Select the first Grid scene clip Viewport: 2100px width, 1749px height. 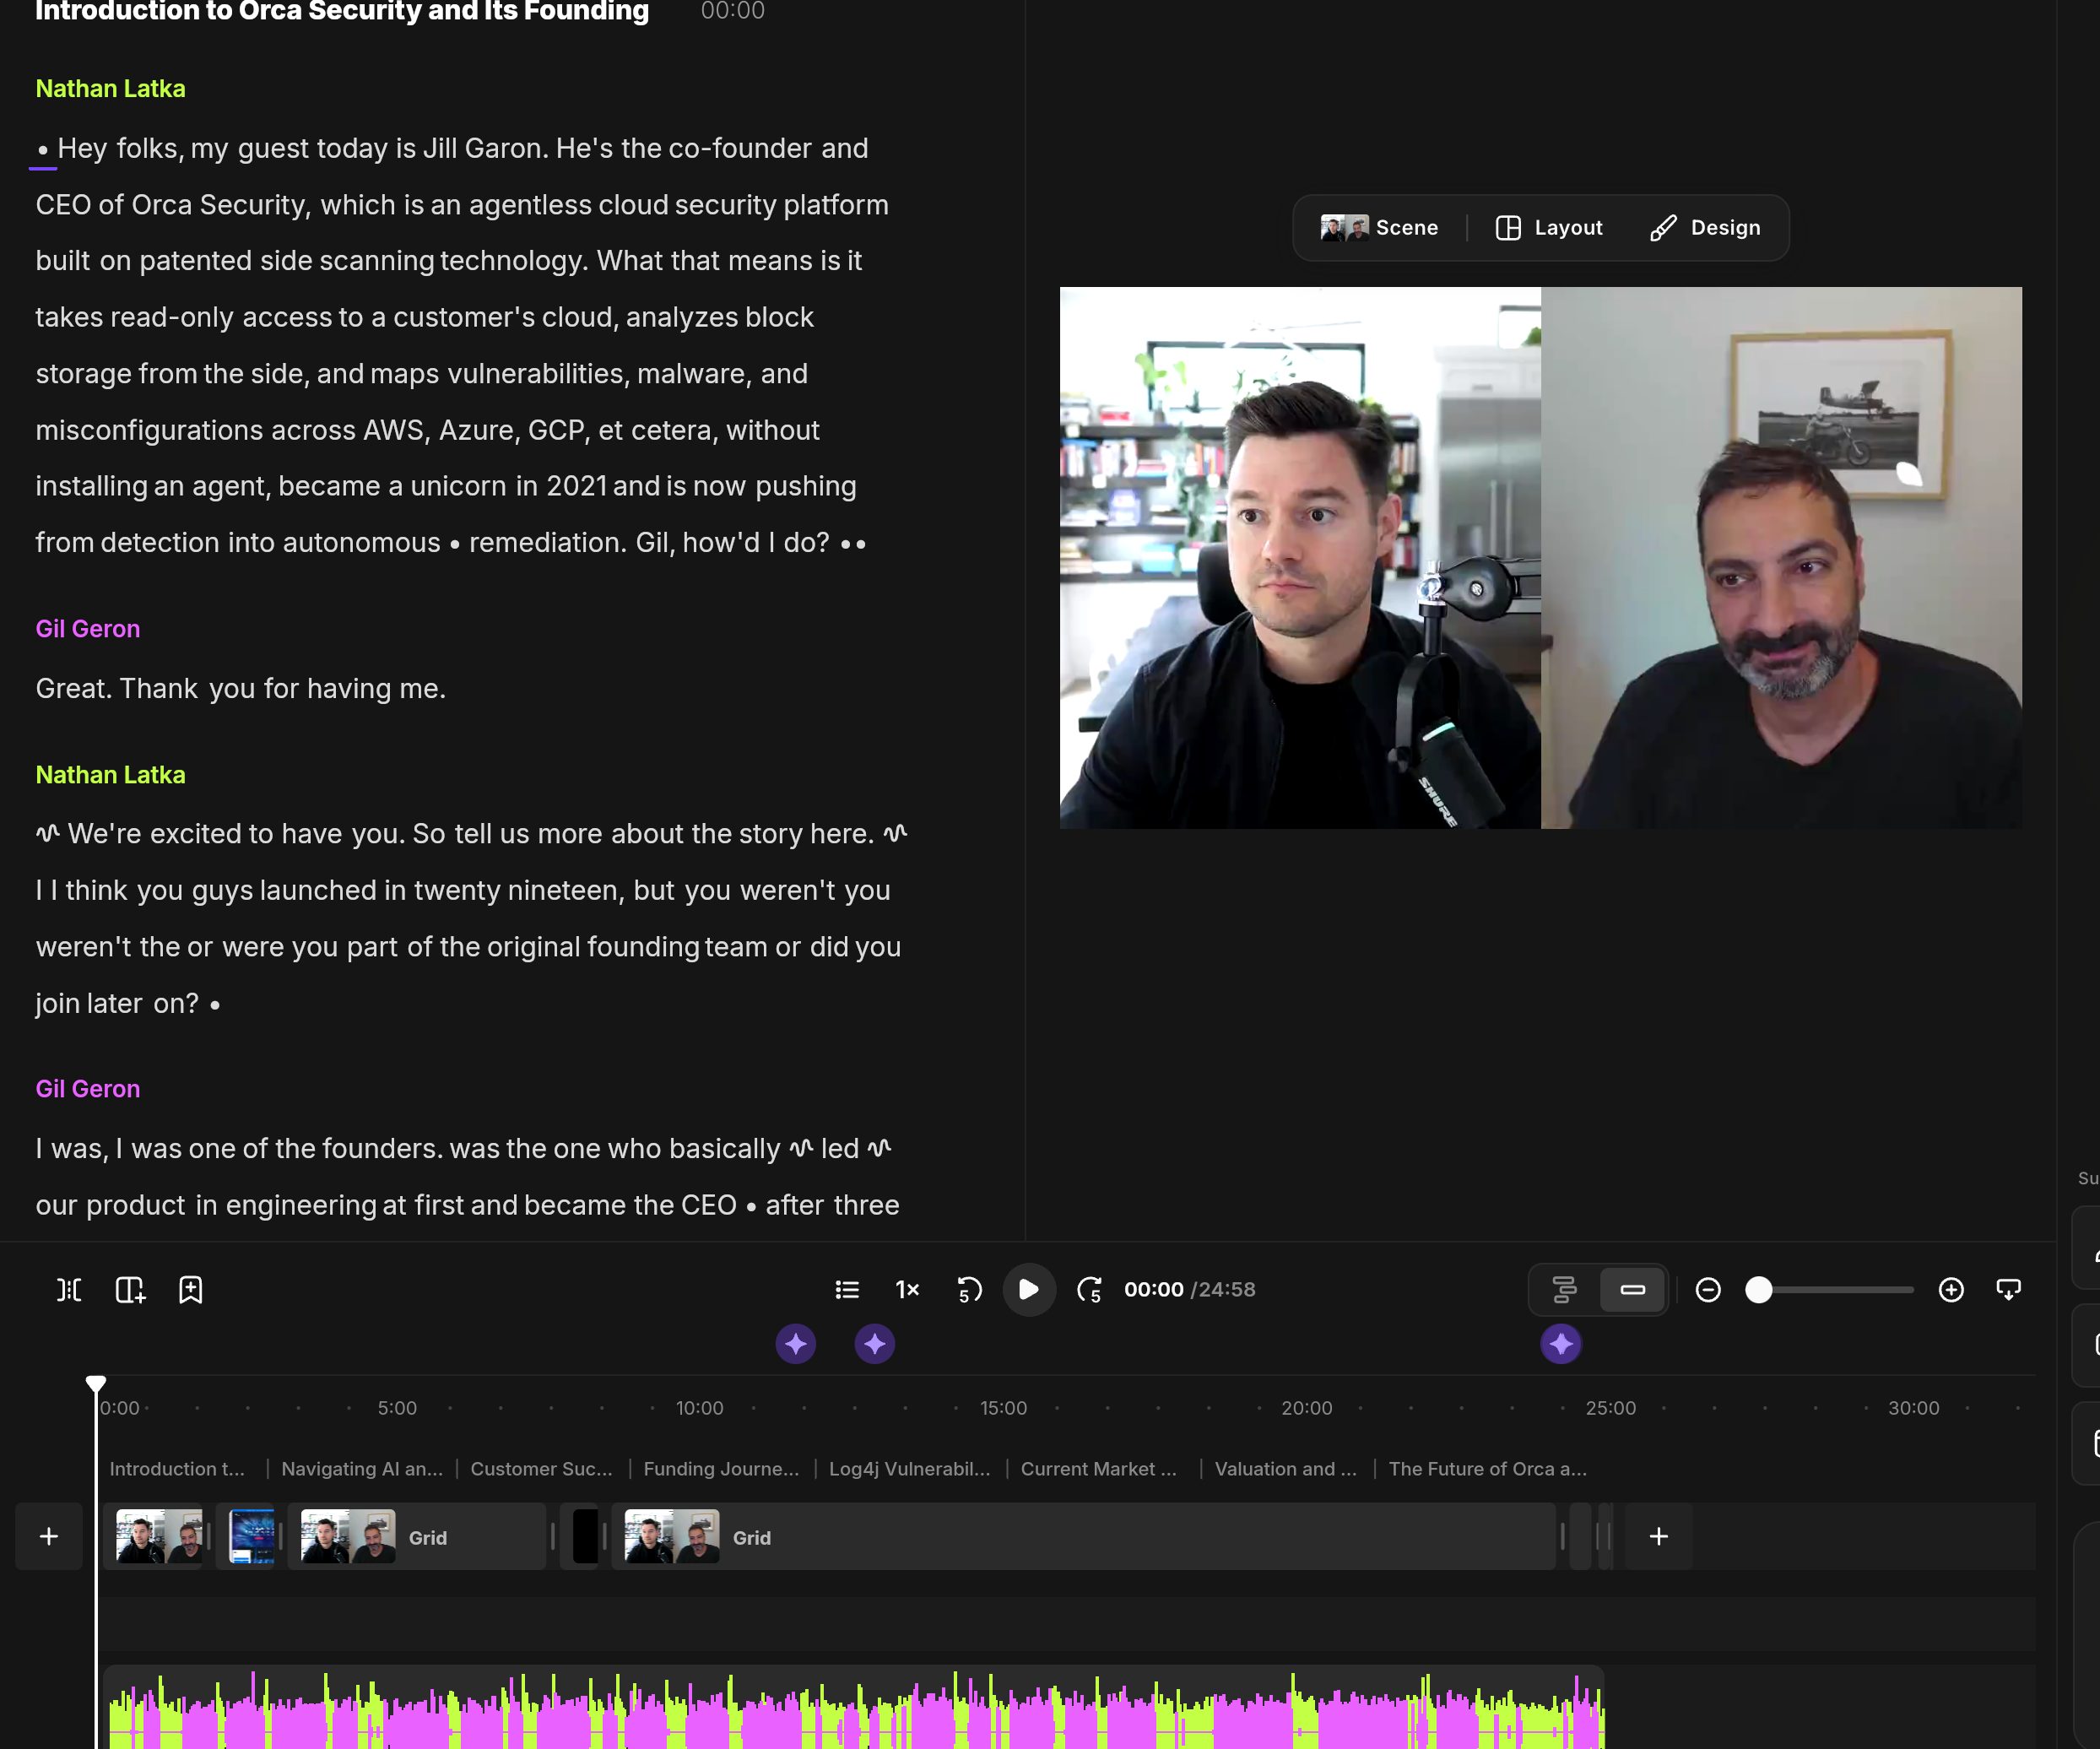pos(418,1536)
